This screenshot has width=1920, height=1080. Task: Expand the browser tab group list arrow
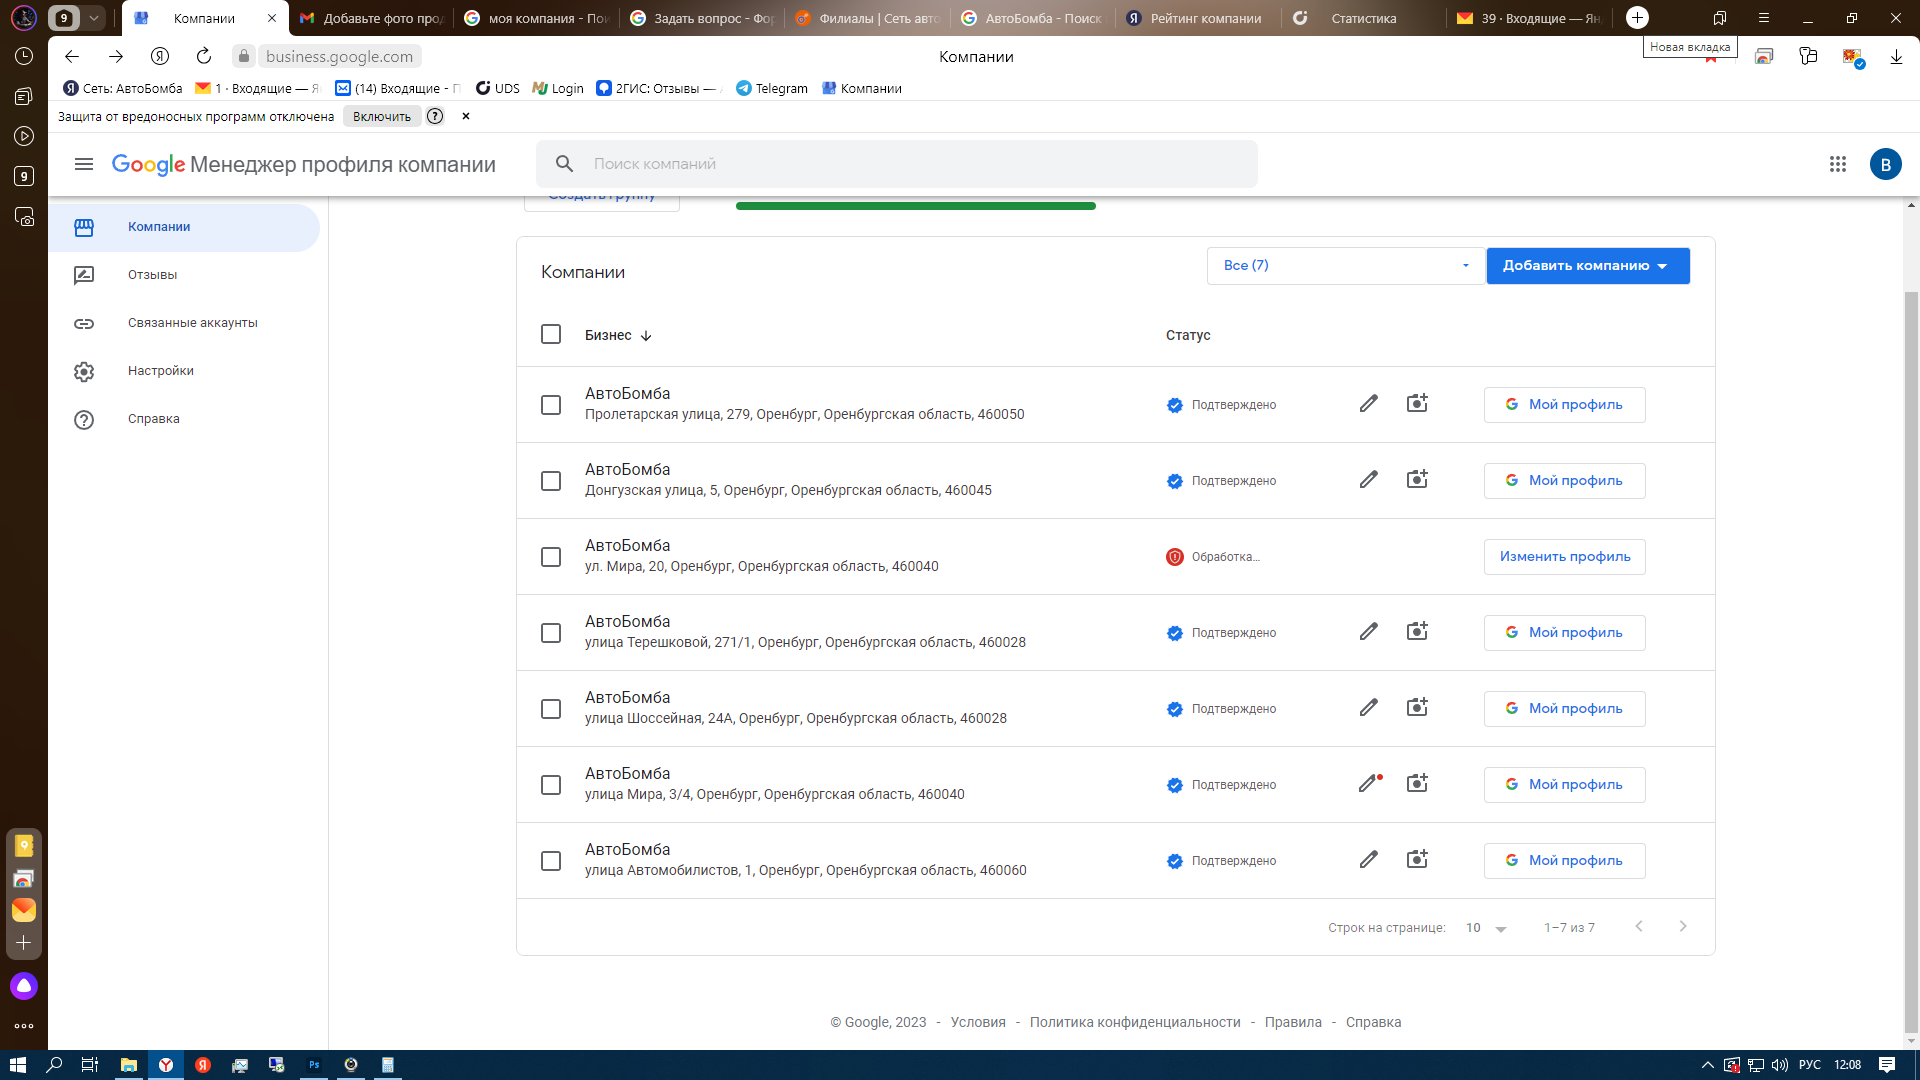click(x=94, y=18)
